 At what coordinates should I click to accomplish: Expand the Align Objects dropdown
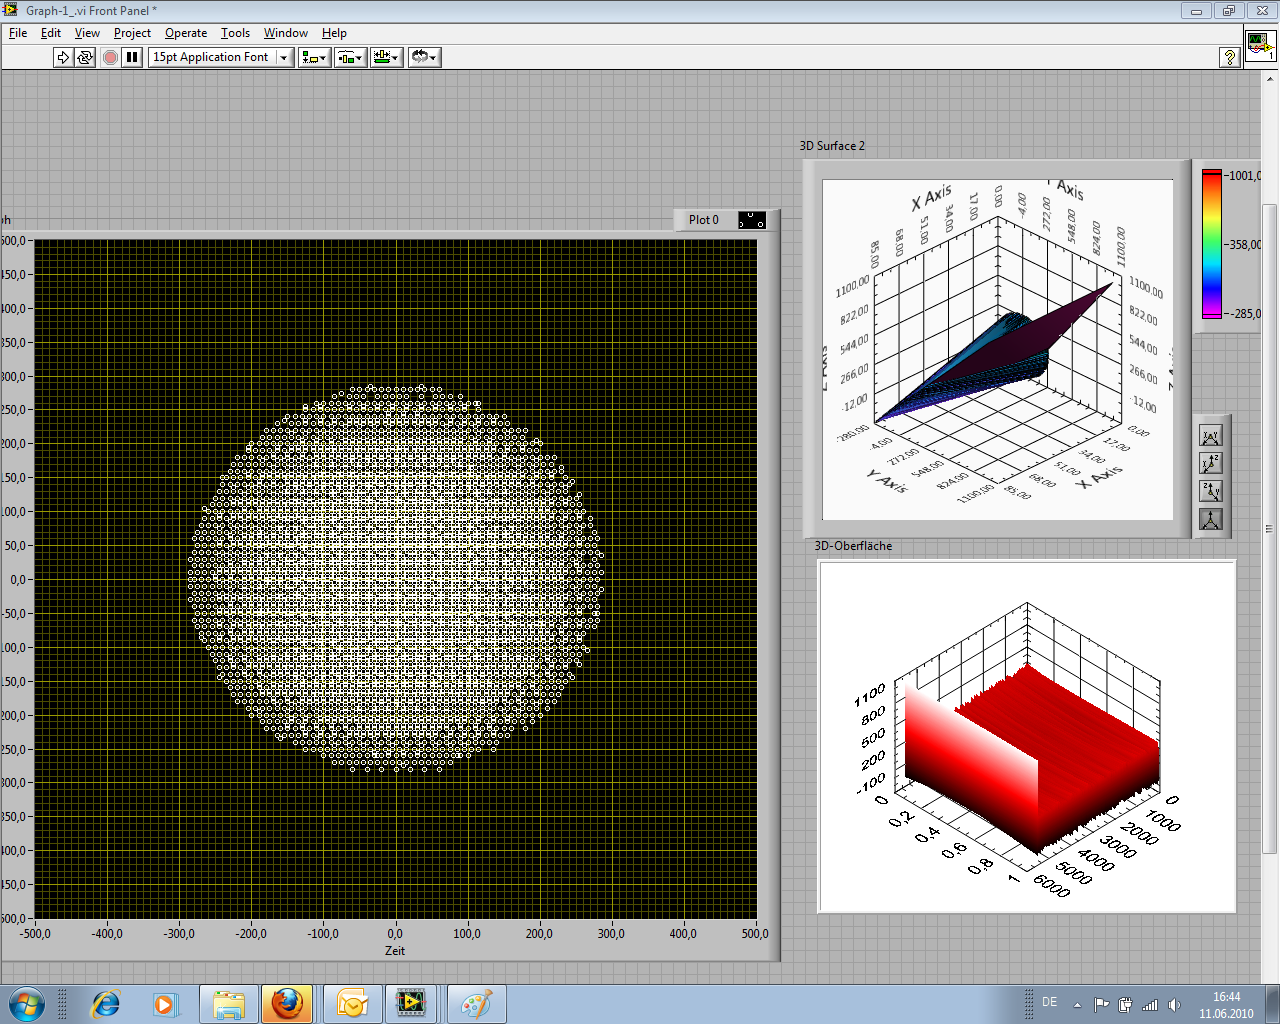[x=314, y=57]
